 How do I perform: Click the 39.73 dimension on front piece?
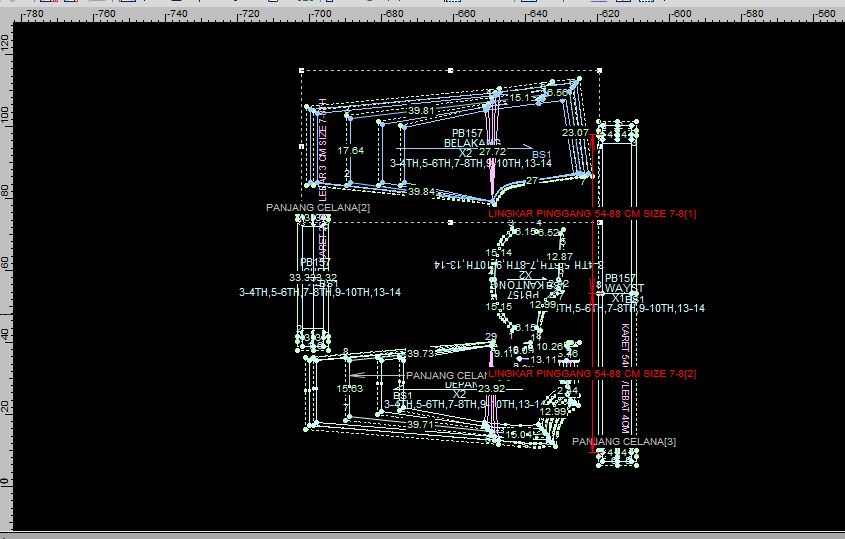coord(421,354)
